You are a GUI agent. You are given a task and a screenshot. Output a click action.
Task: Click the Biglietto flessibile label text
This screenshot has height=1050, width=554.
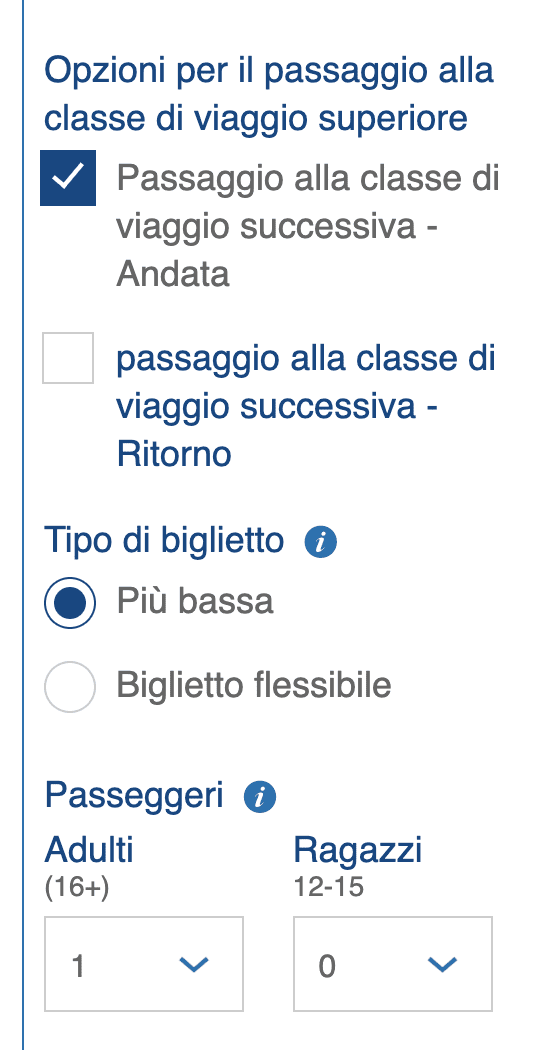click(253, 685)
